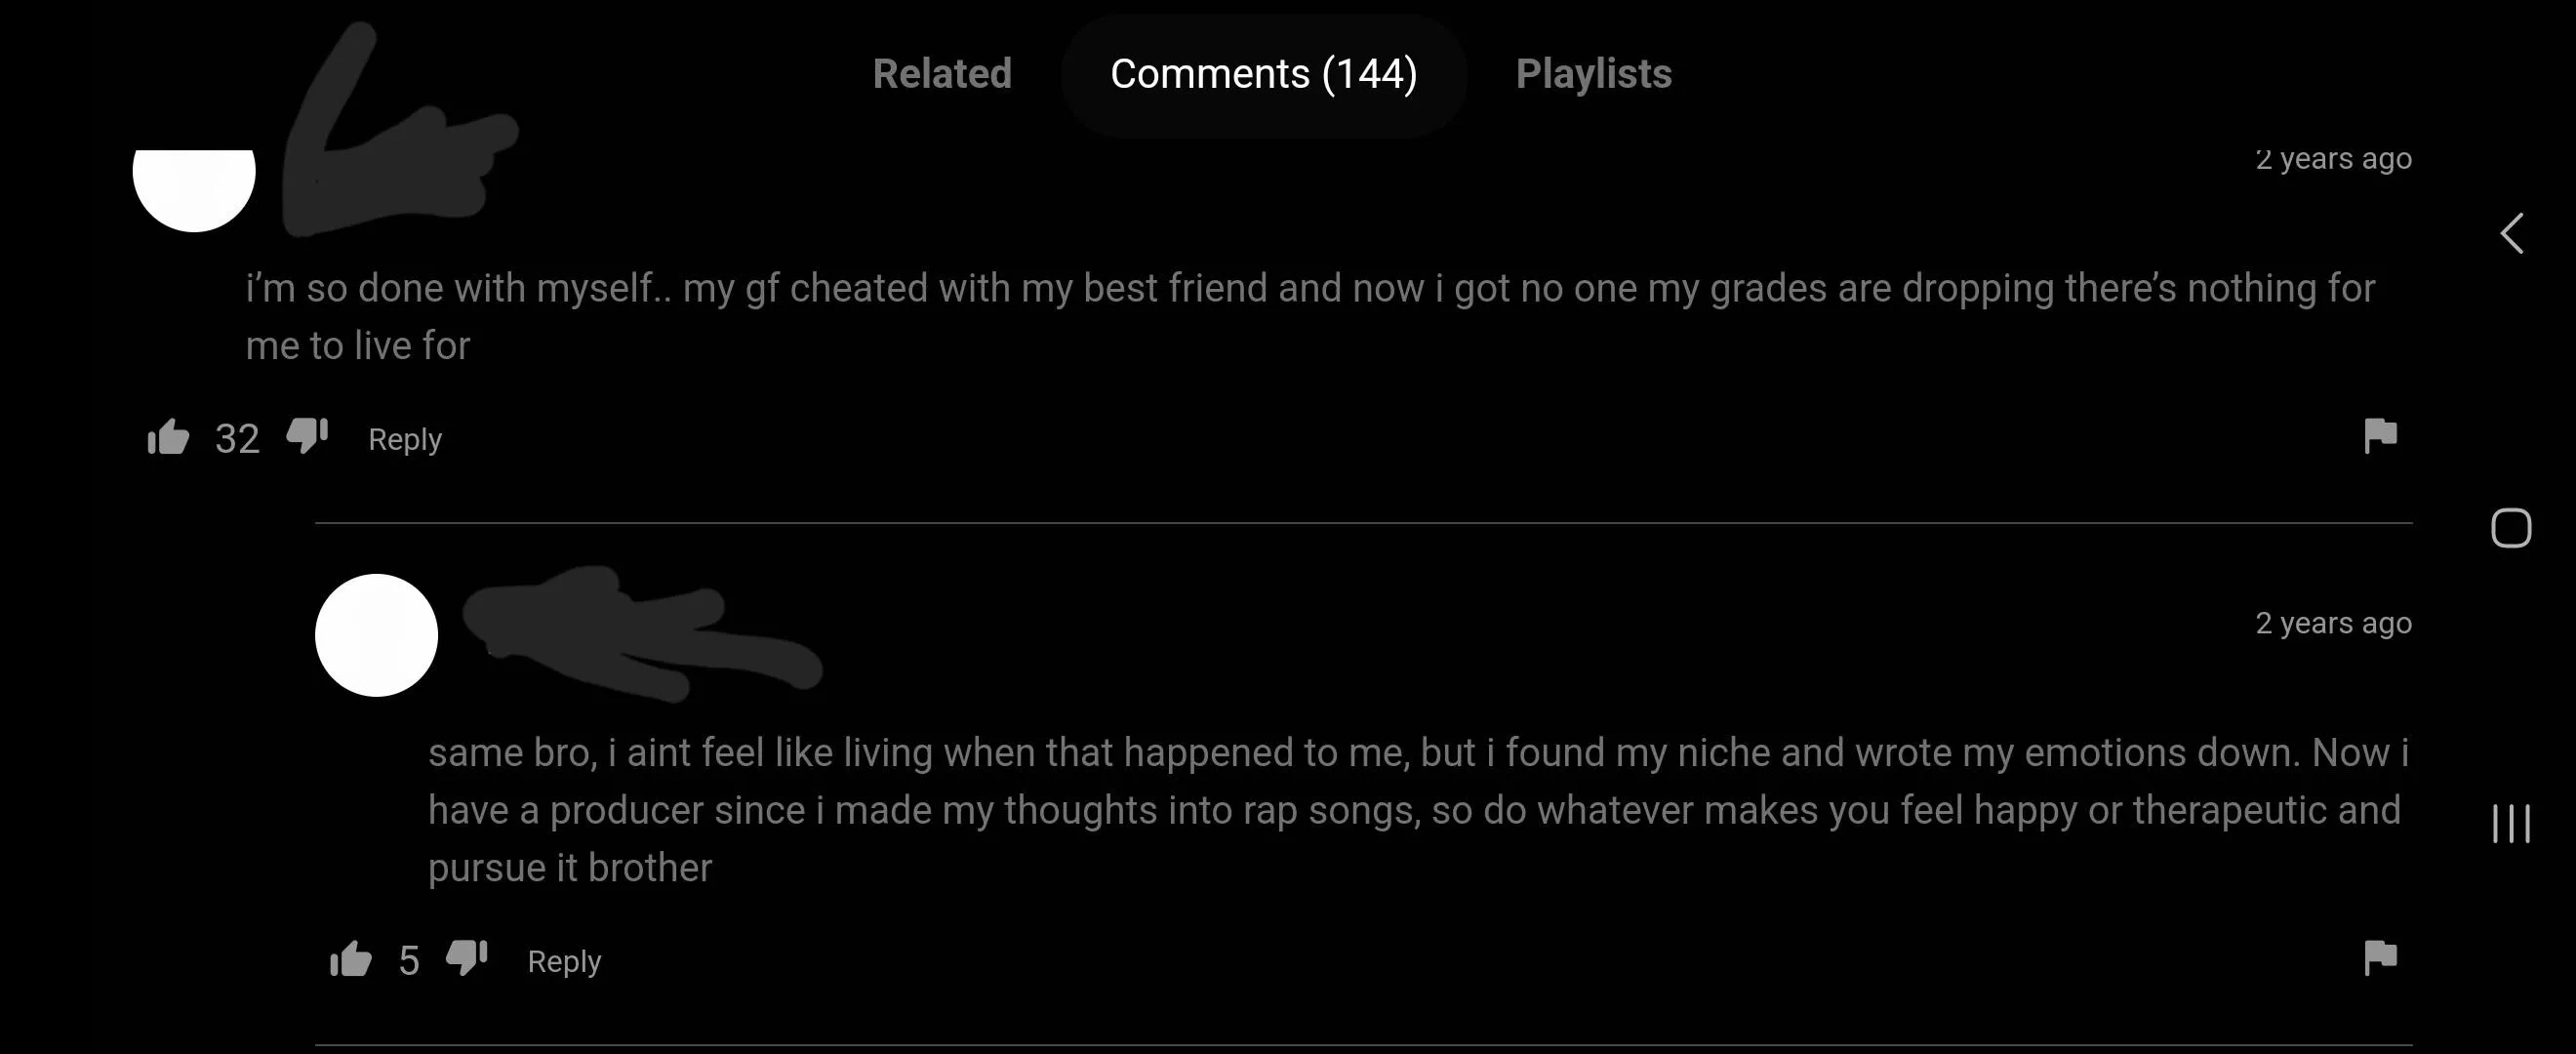Select the Comments (144) tab
Screen dimensions: 2576x1054
click(1264, 73)
